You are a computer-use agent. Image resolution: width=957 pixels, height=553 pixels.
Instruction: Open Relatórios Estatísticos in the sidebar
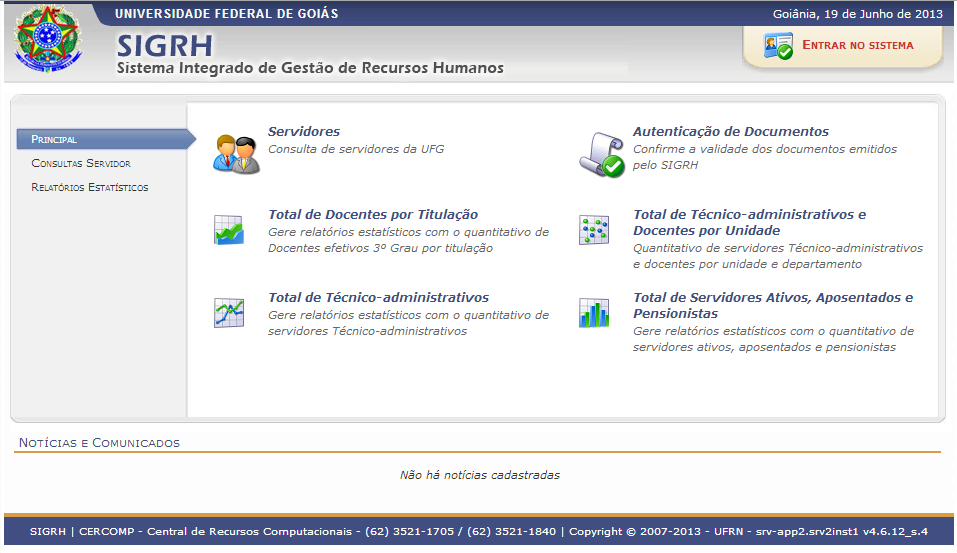click(x=90, y=187)
